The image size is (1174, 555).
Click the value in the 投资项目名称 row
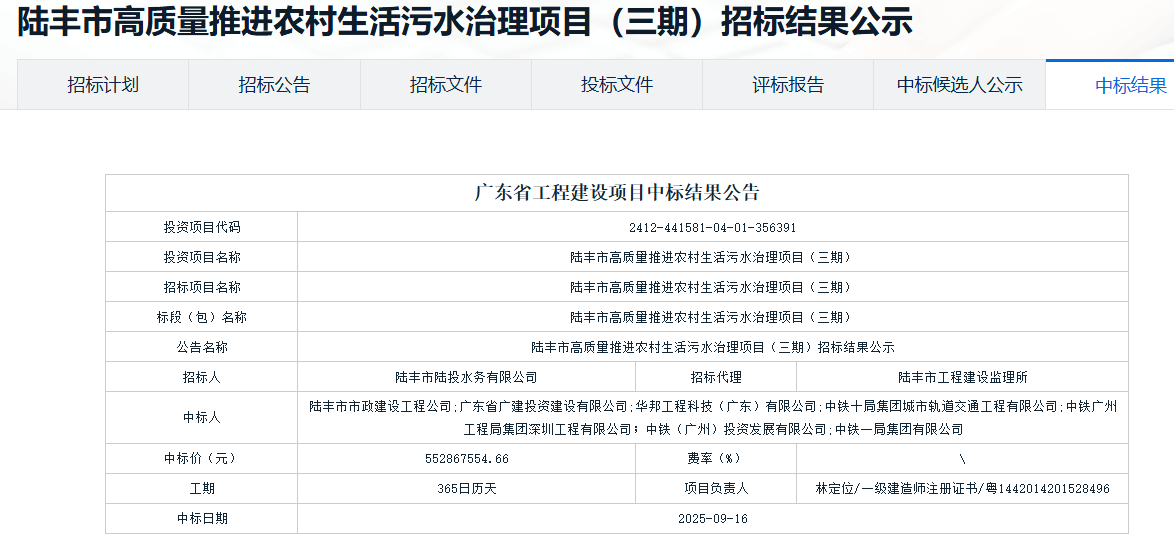pyautogui.click(x=712, y=257)
